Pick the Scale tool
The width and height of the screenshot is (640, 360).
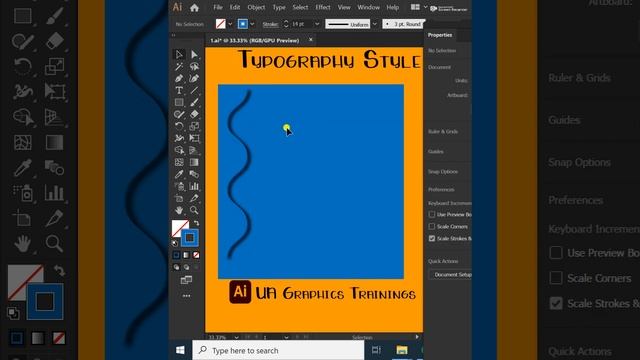click(194, 127)
